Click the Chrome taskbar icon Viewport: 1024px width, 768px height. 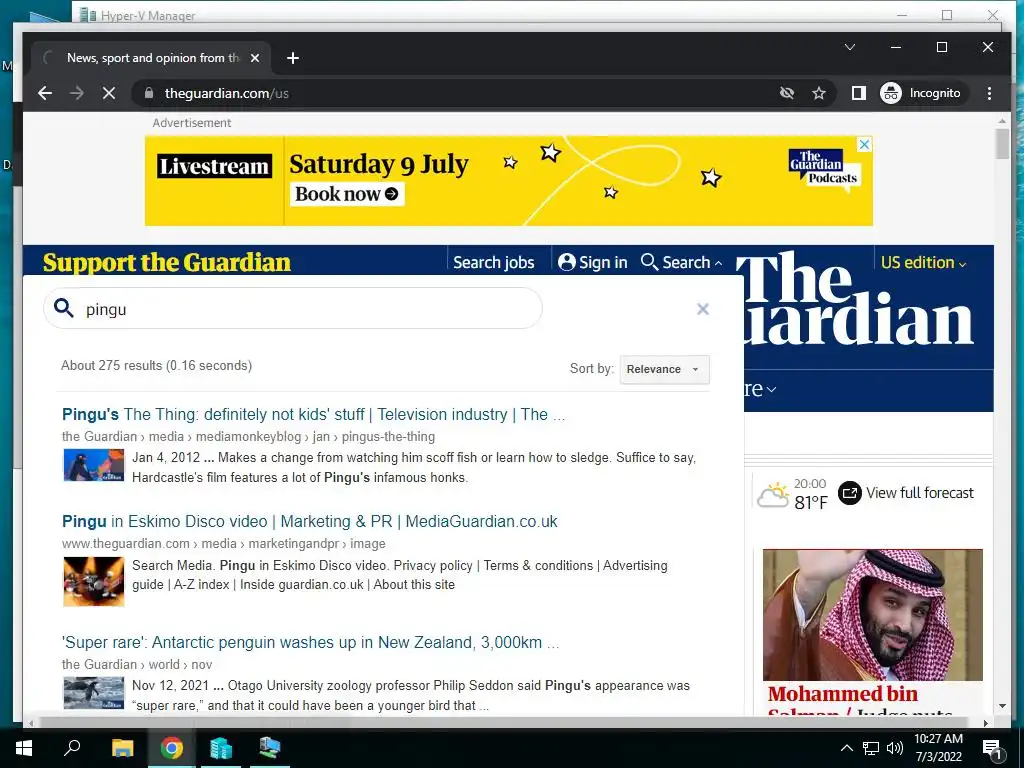coord(172,748)
